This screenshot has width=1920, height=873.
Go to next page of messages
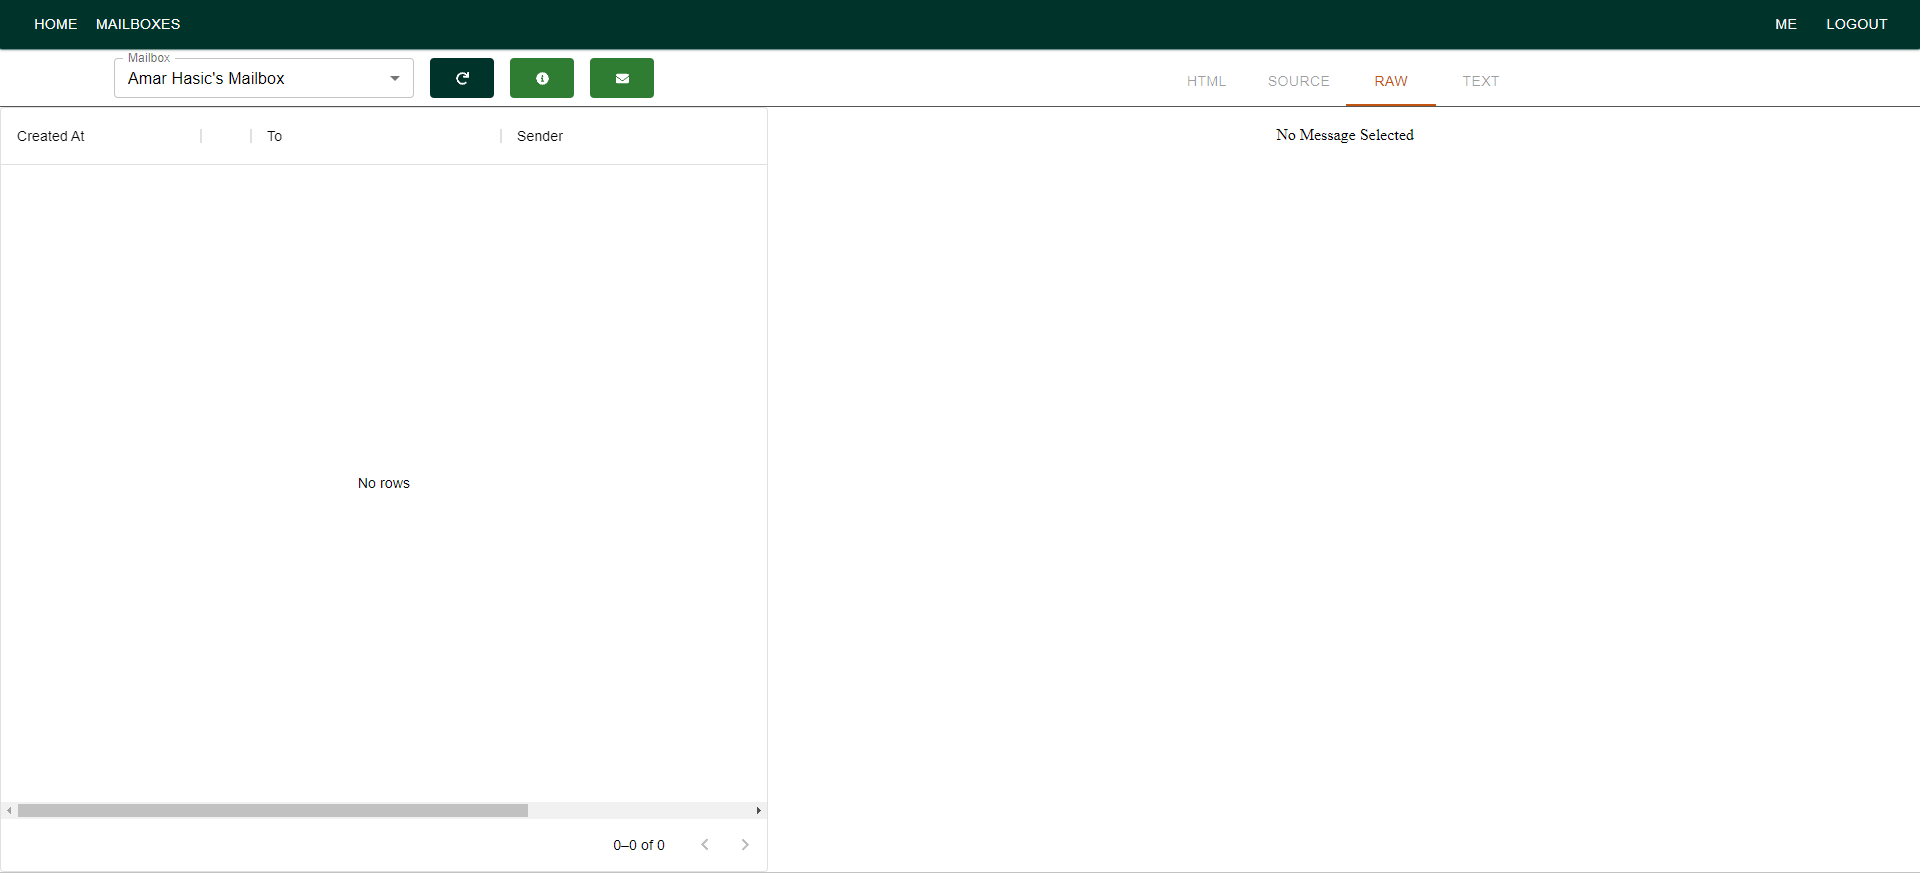point(745,845)
